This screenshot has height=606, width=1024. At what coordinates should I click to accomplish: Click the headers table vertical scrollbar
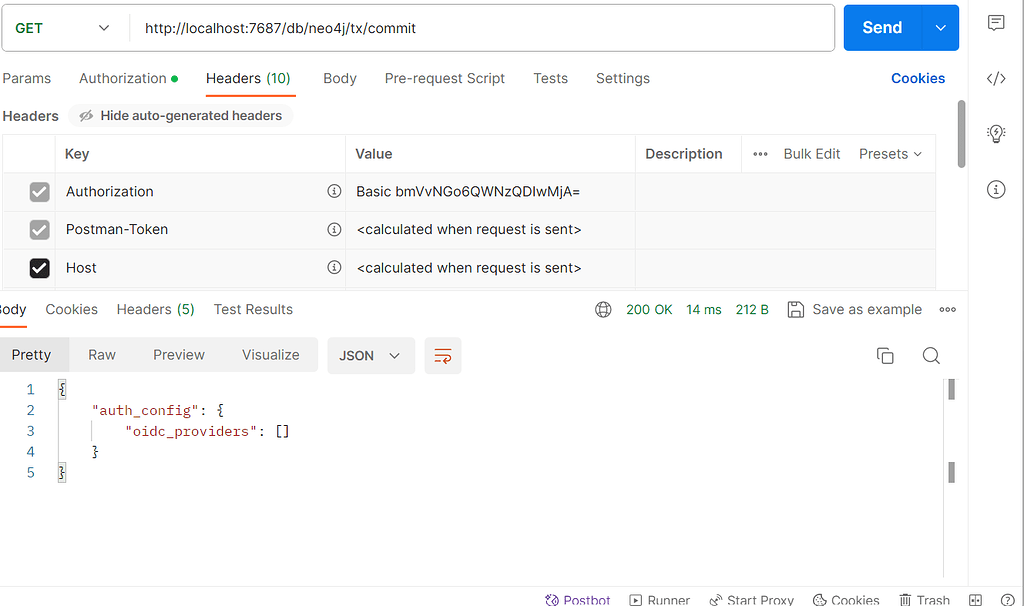[961, 135]
